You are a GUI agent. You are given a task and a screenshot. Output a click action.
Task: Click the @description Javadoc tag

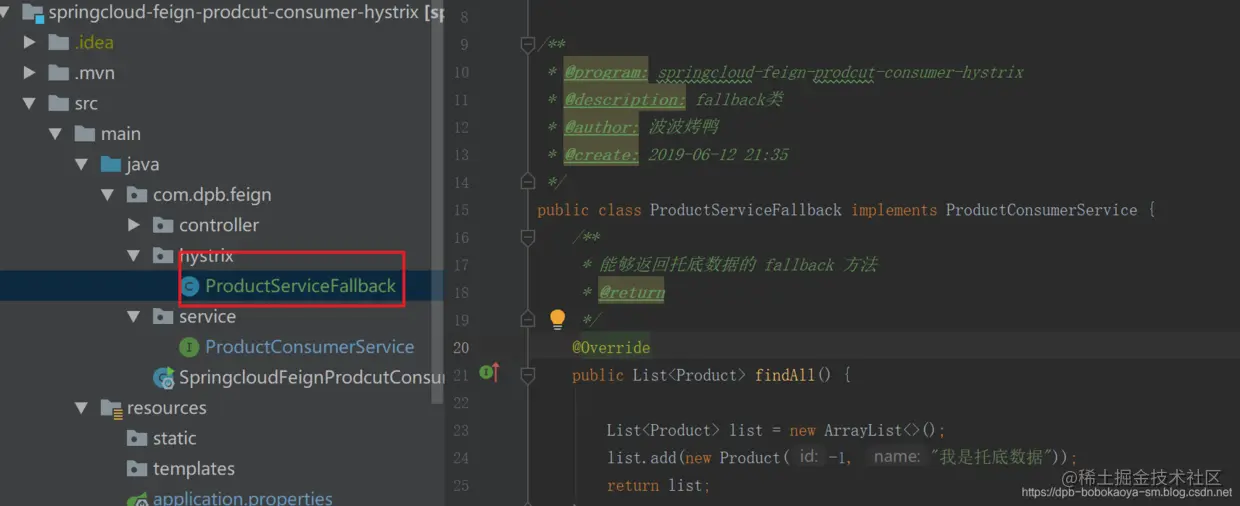[625, 100]
